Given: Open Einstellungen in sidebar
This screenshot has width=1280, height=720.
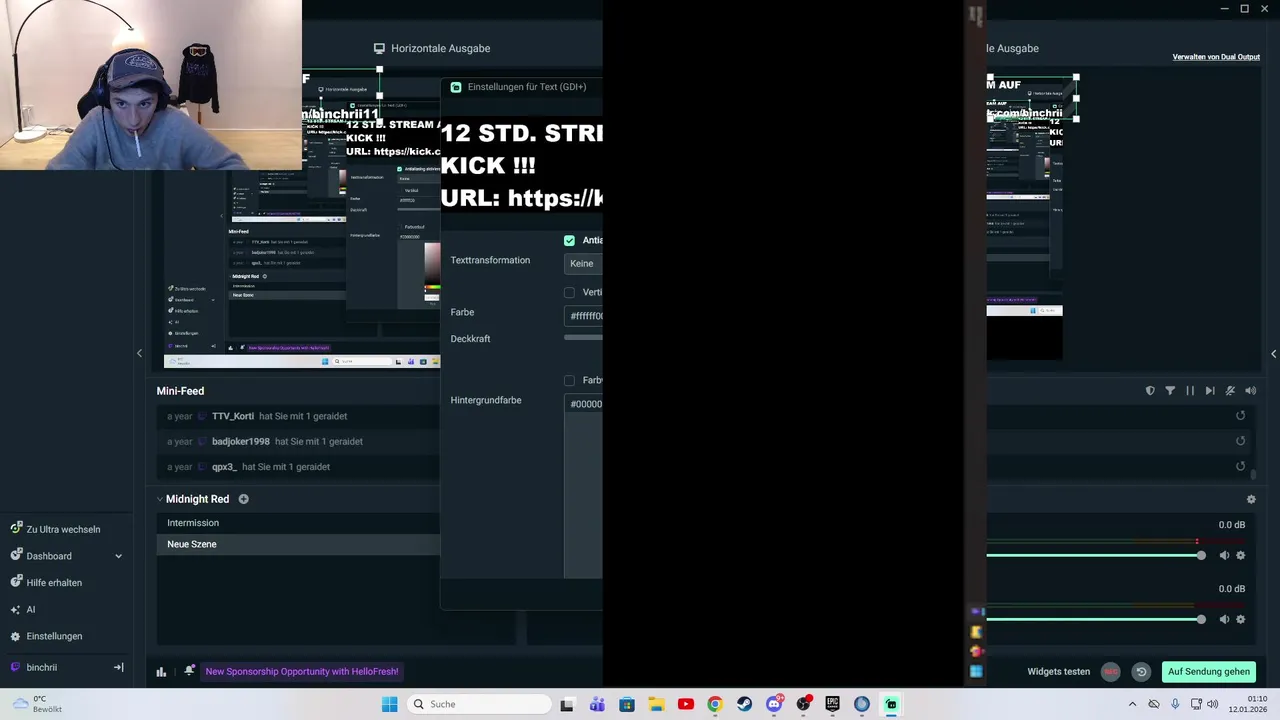Looking at the screenshot, I should coord(54,636).
